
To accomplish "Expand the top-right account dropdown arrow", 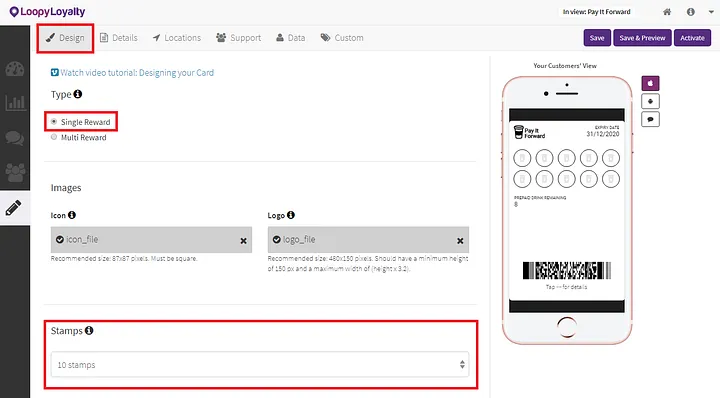I will pos(711,12).
